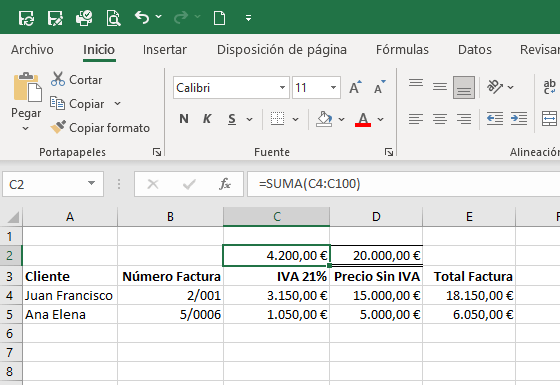Increase indent icon

(519, 119)
